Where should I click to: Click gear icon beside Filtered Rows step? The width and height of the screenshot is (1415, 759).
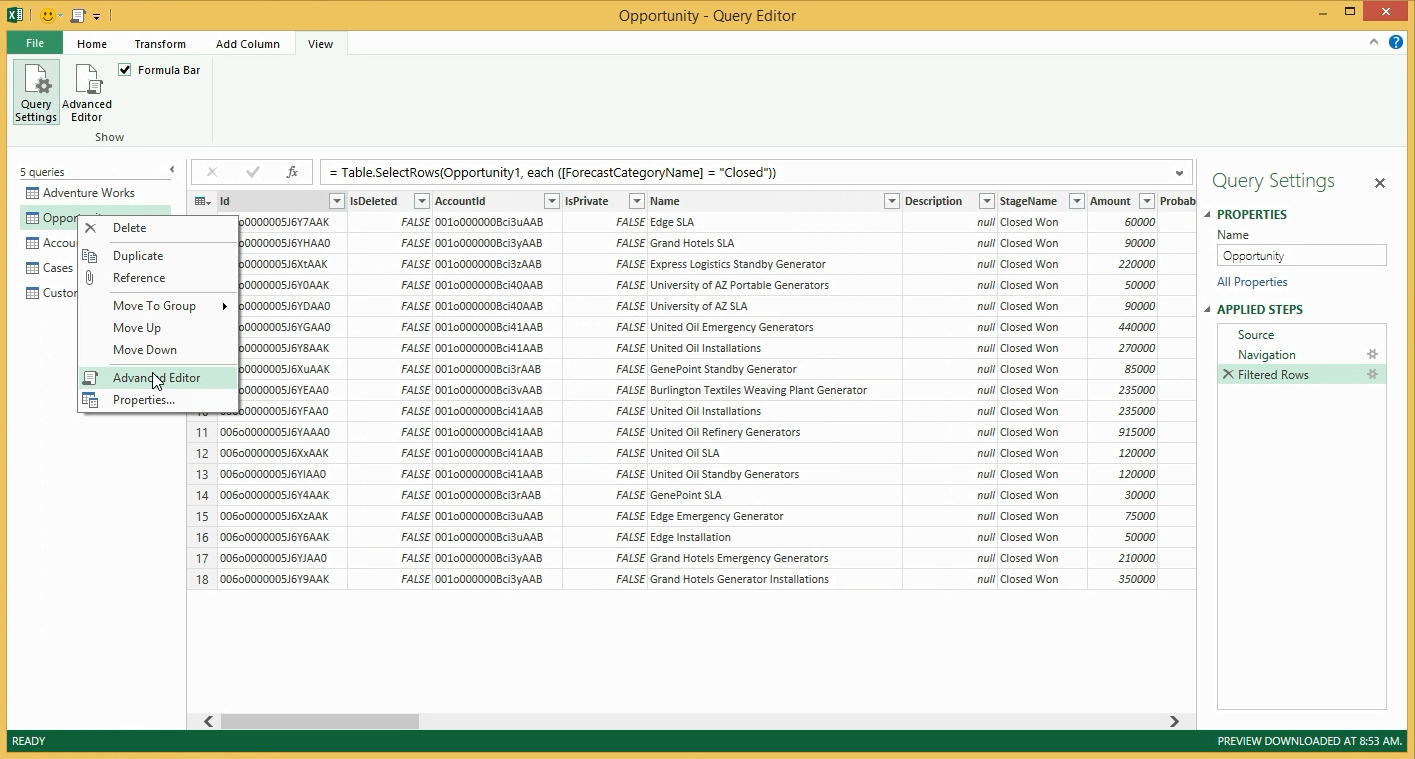(x=1372, y=375)
